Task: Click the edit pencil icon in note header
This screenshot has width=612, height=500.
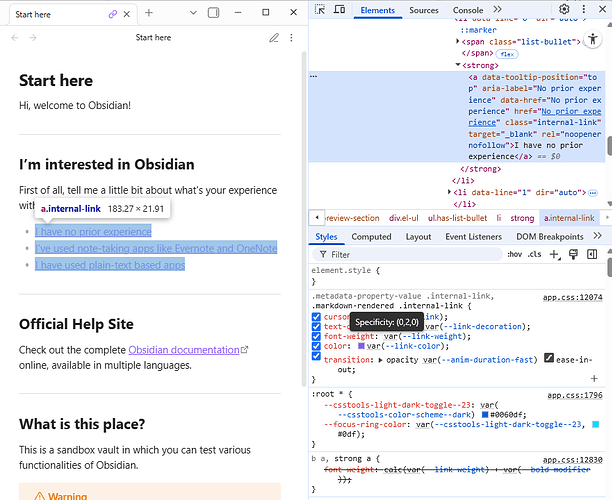Action: click(273, 38)
